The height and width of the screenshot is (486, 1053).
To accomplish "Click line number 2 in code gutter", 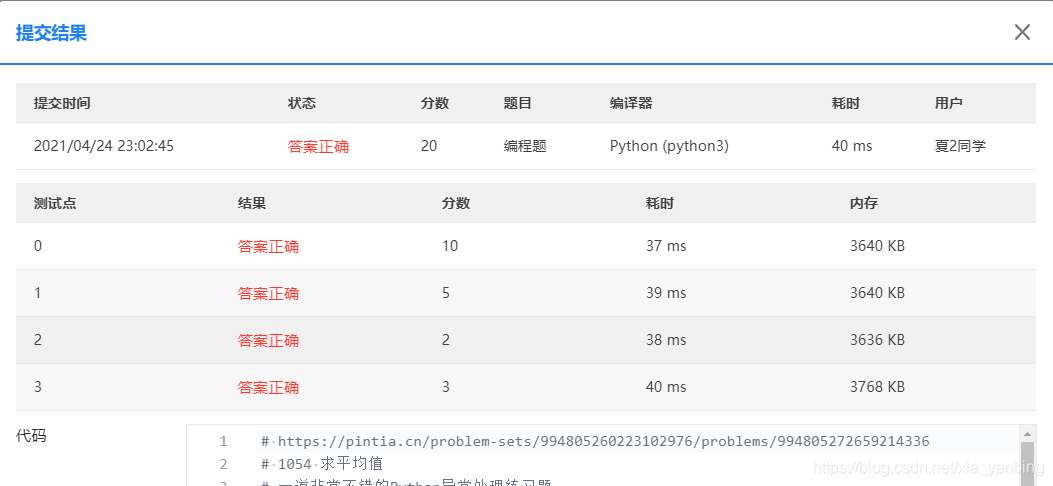I will (x=224, y=464).
